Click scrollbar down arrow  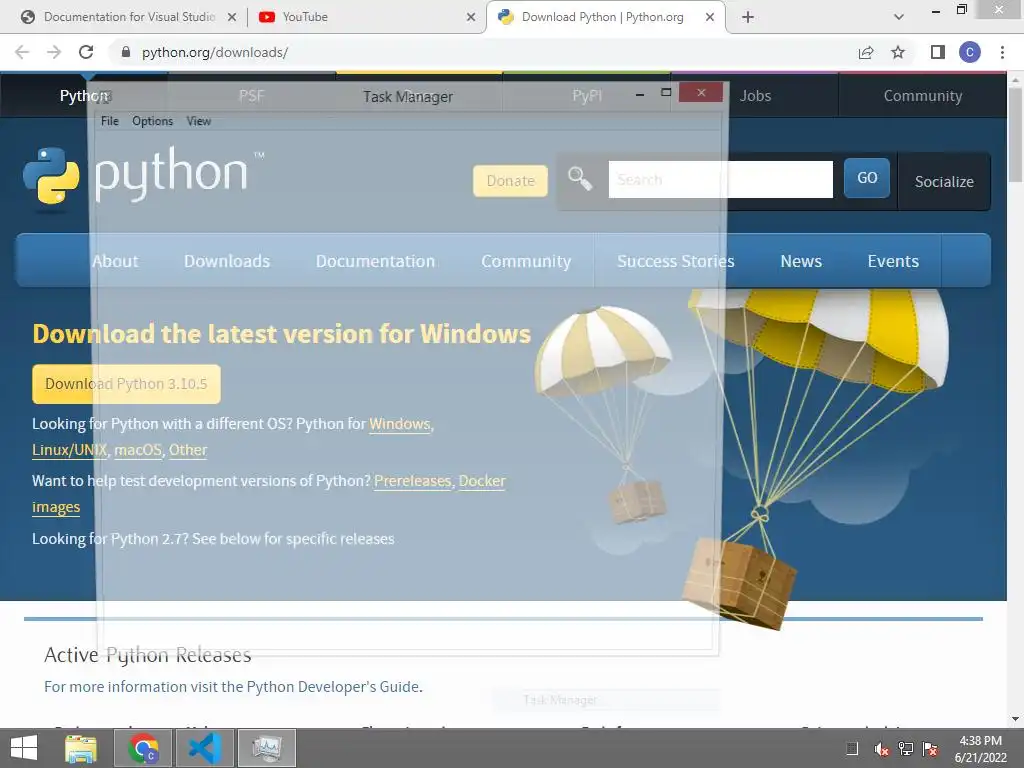click(1015, 719)
